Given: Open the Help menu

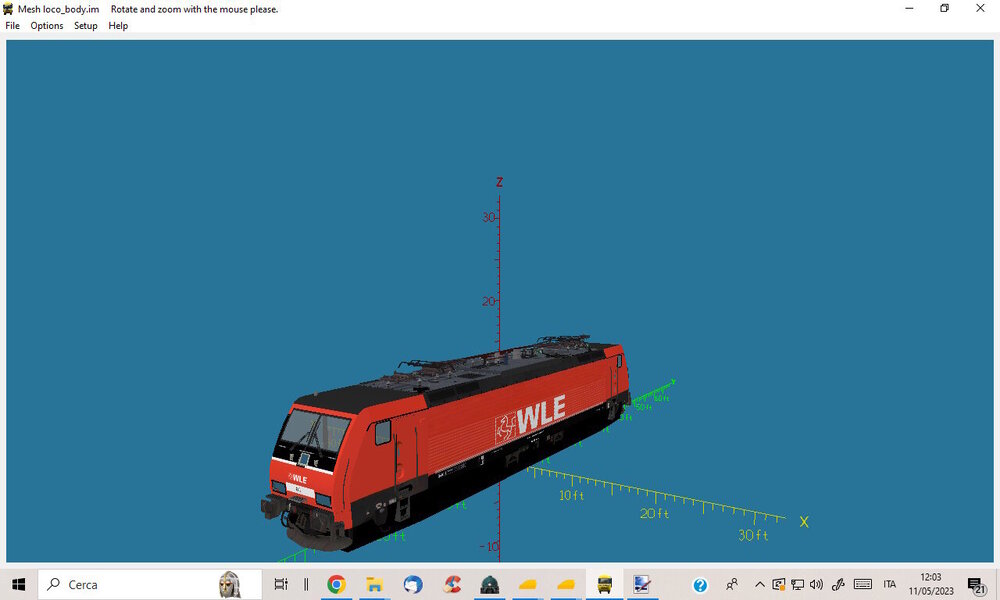Looking at the screenshot, I should [118, 26].
